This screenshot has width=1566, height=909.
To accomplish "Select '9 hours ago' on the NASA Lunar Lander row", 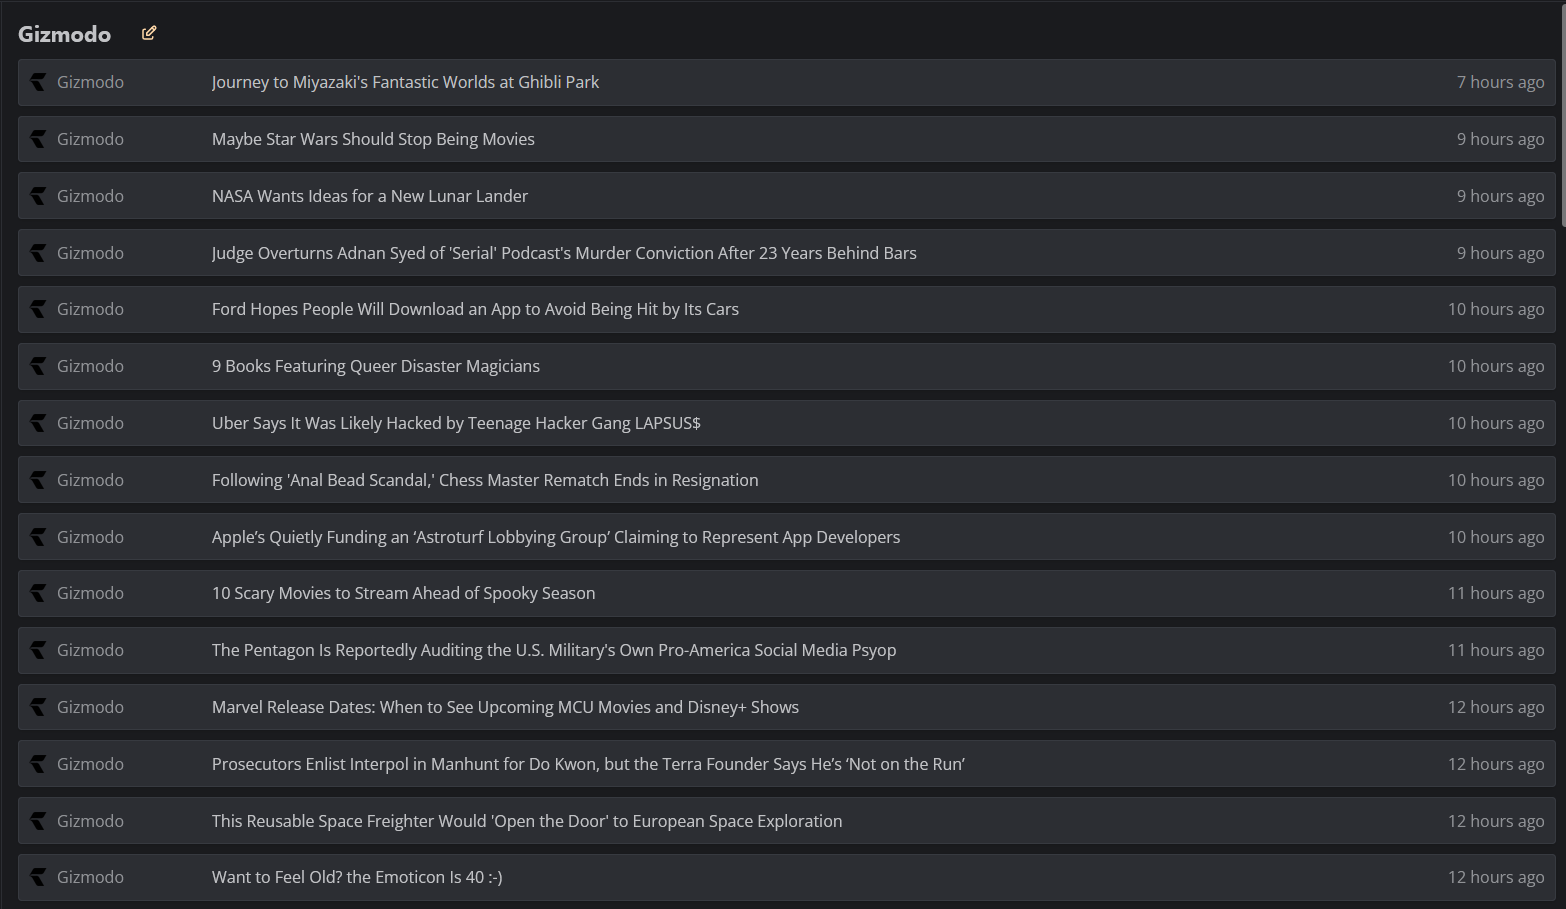I will coord(1500,196).
